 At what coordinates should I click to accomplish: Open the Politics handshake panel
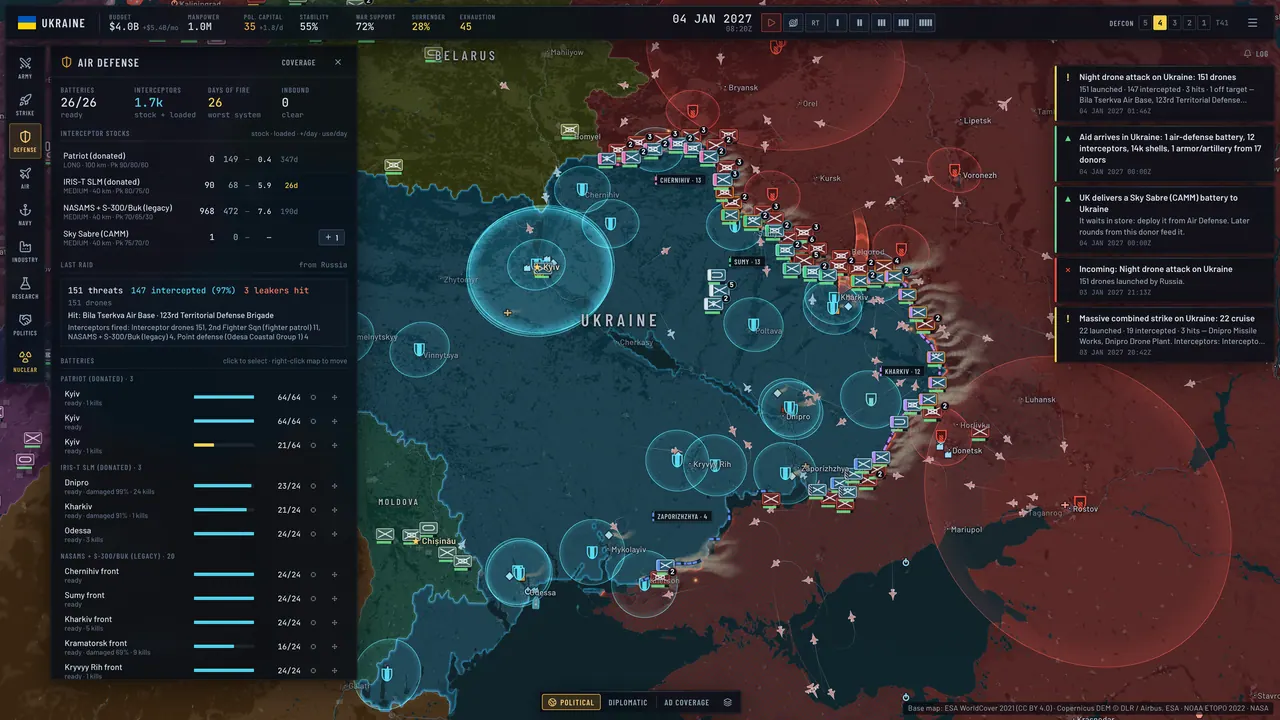(x=25, y=323)
